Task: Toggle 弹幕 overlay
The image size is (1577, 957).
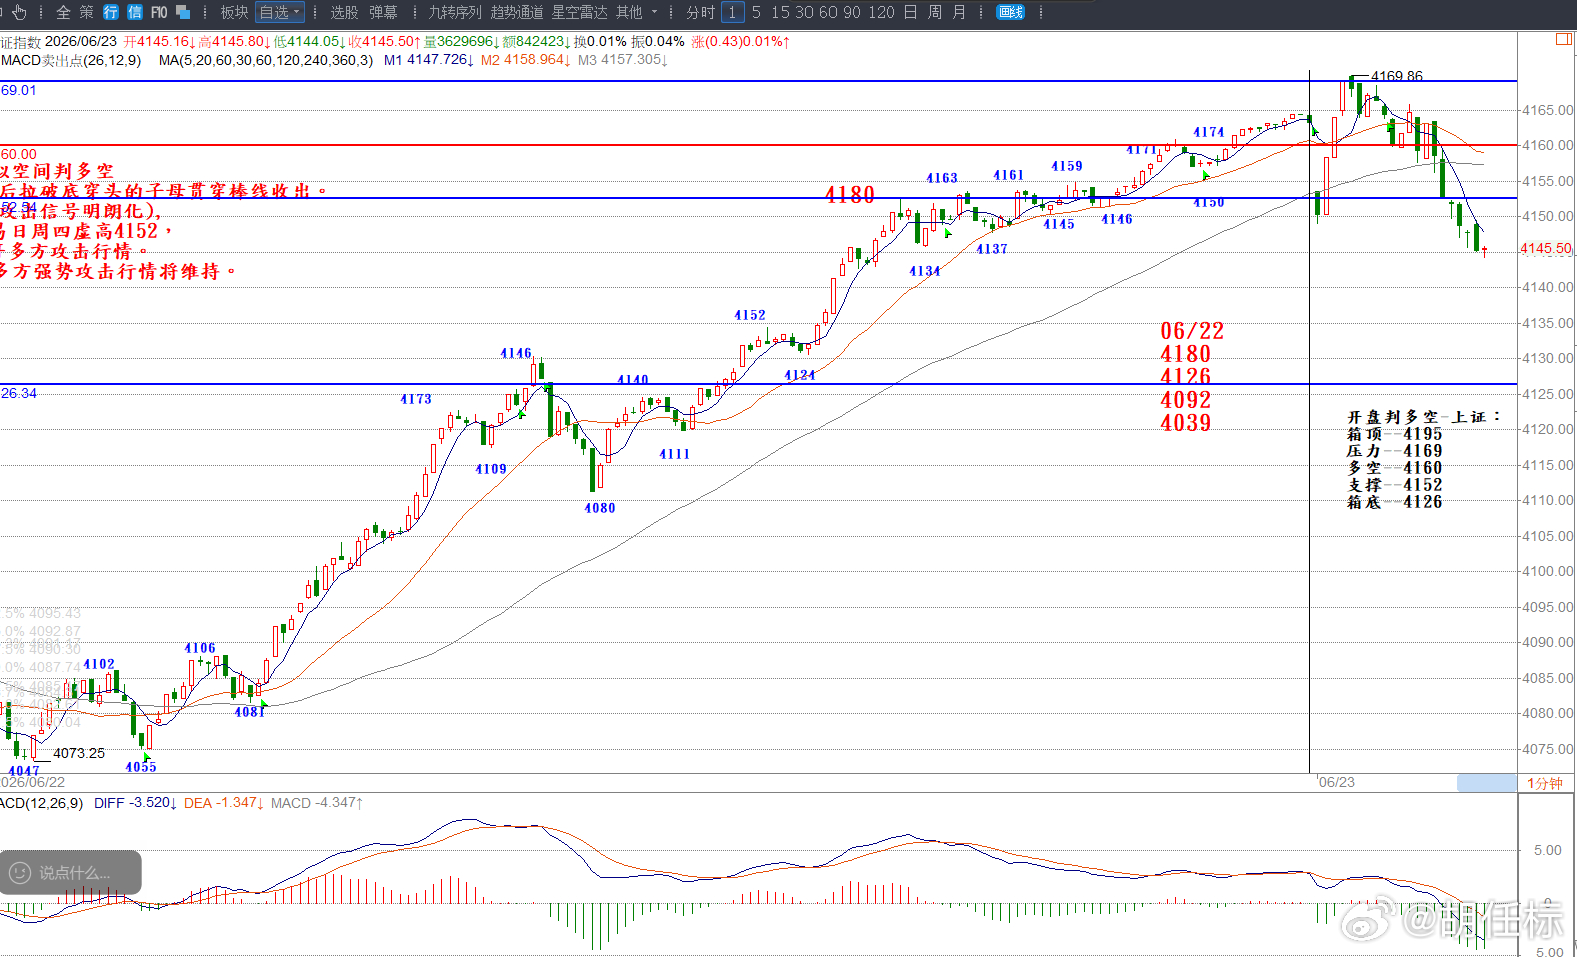Action: 383,12
